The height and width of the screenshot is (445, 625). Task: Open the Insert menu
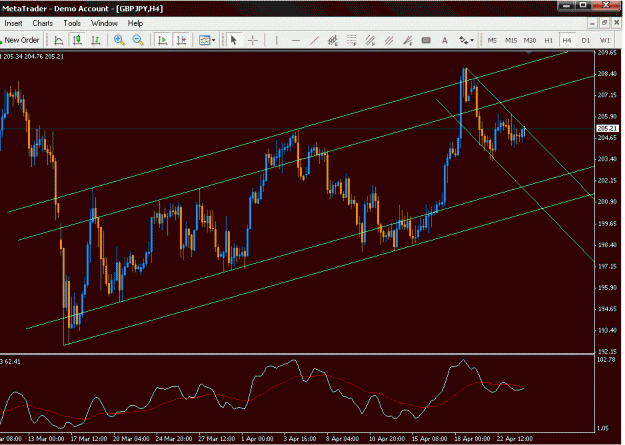[13, 23]
